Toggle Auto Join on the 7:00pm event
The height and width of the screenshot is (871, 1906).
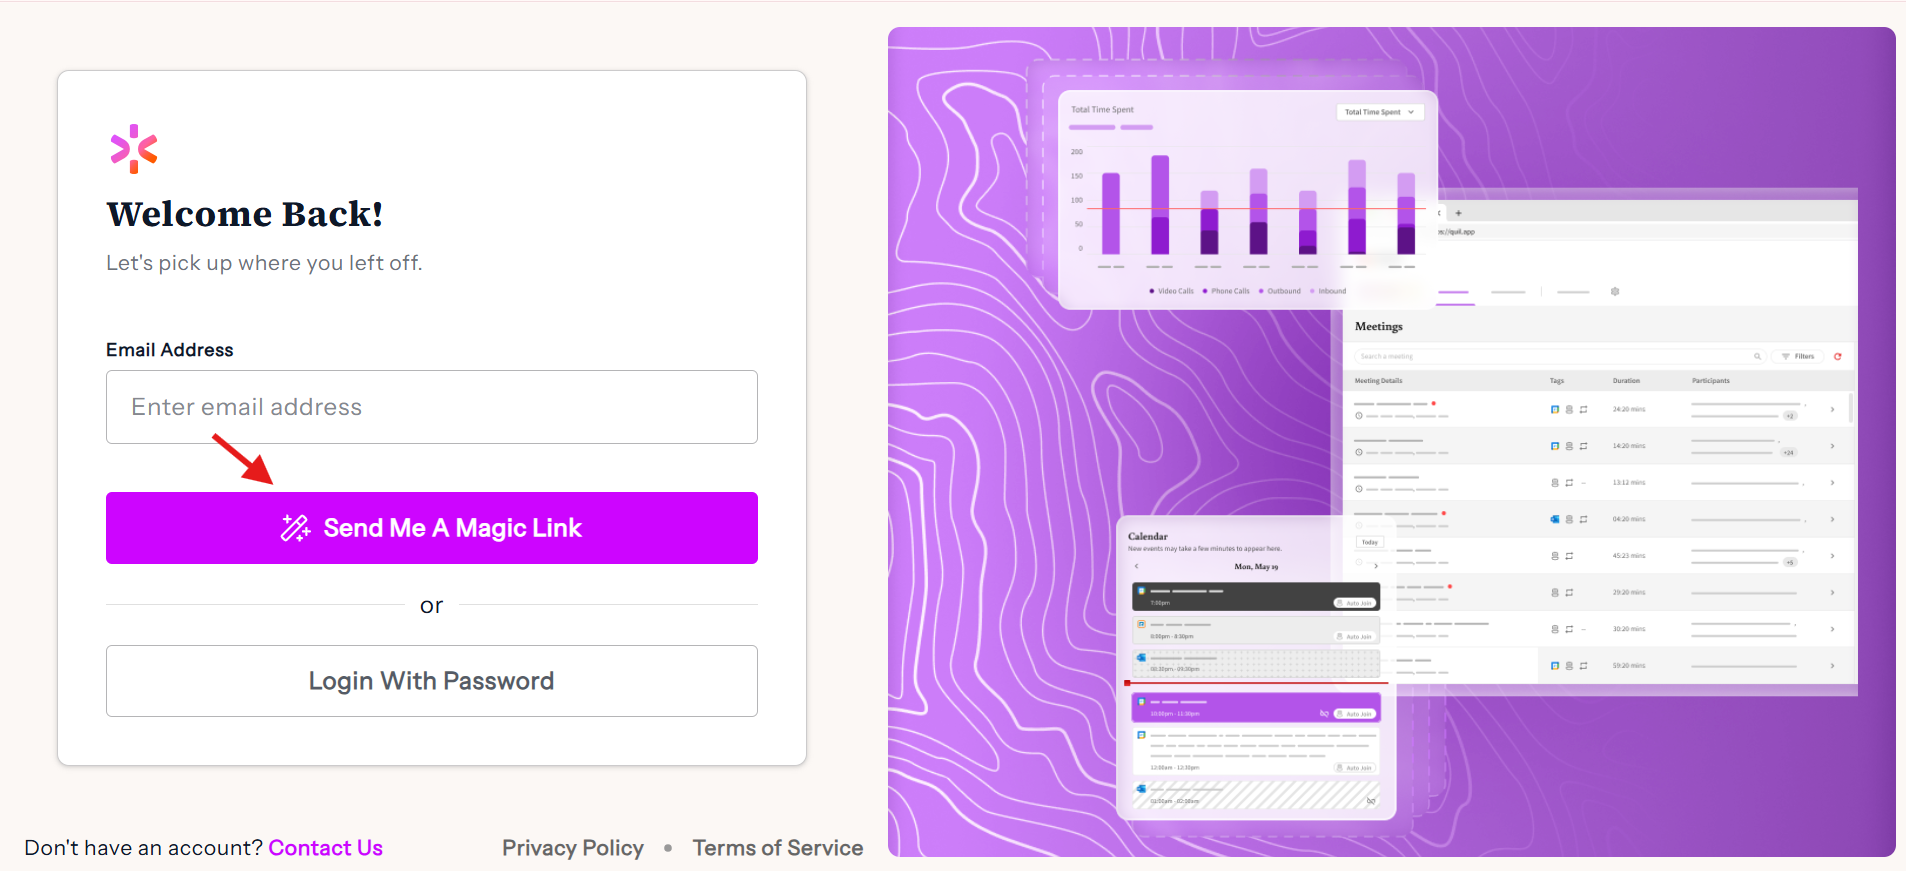1355,603
